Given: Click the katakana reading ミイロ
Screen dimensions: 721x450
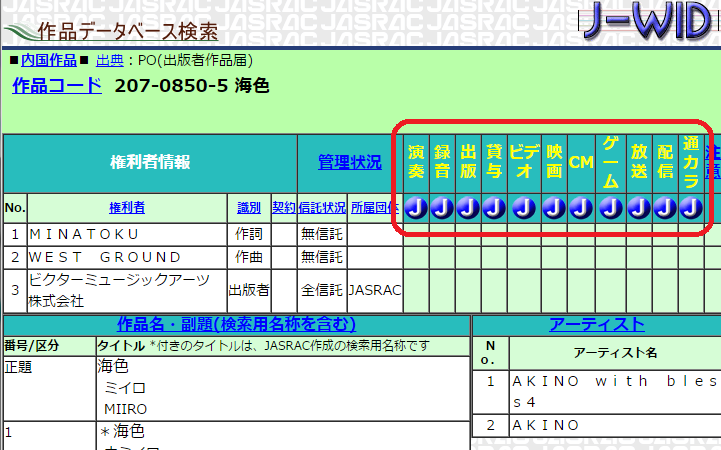Looking at the screenshot, I should [125, 388].
